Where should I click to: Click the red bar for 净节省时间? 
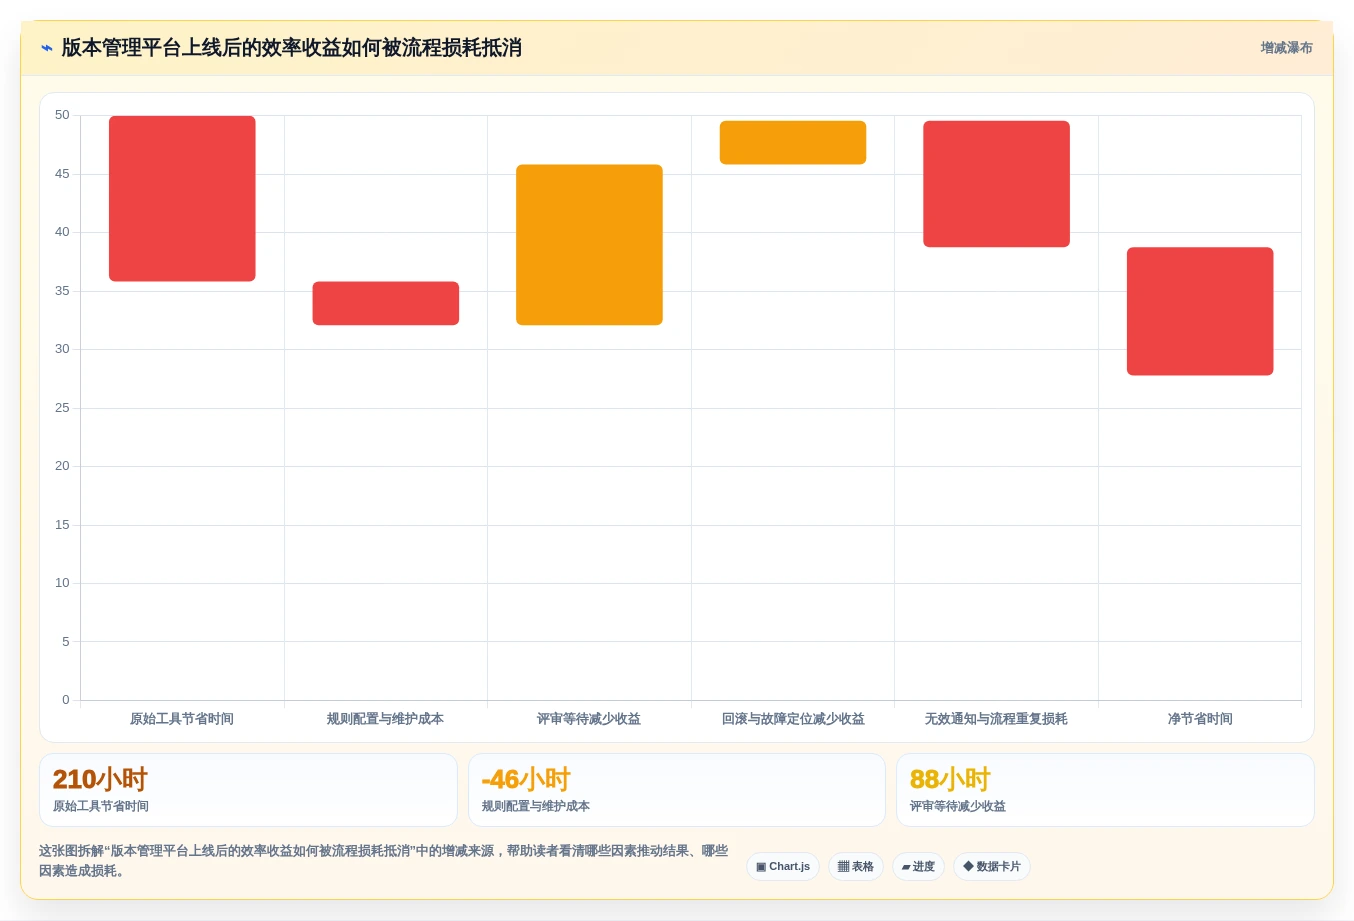[x=1200, y=311]
